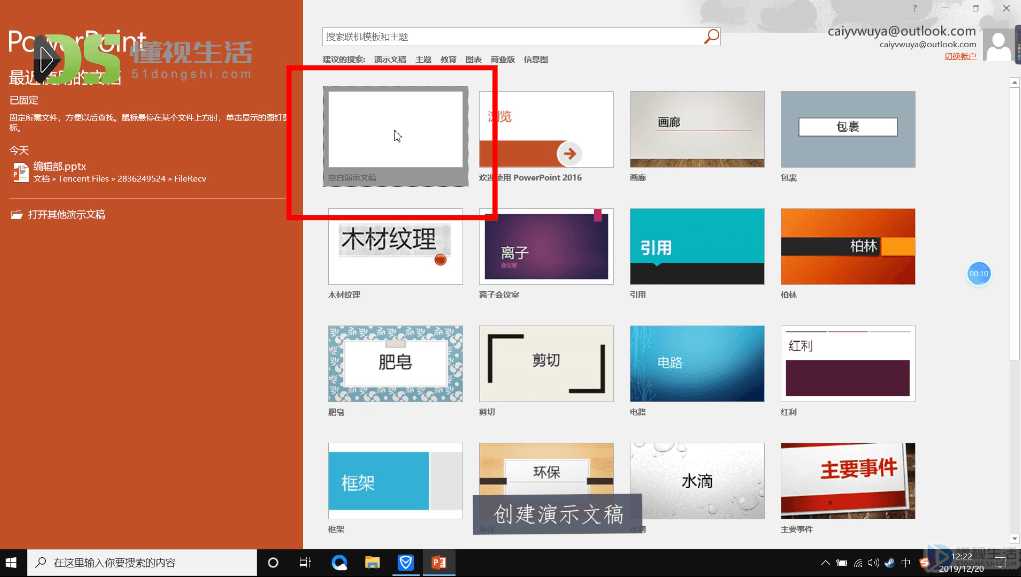Click the folder icon beside open other presentations
This screenshot has width=1021, height=577.
click(x=16, y=214)
